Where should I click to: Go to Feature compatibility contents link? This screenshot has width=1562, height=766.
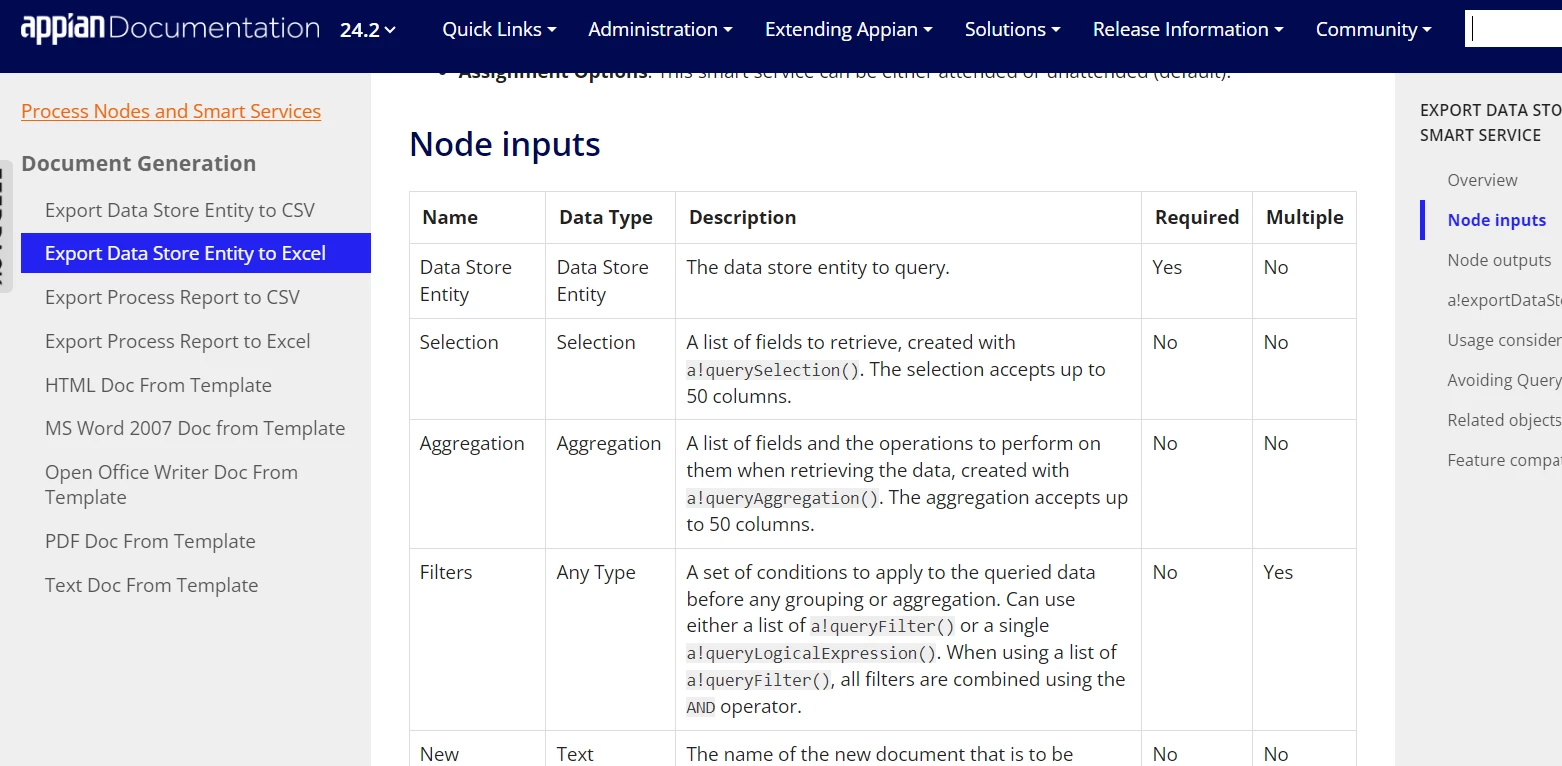pyautogui.click(x=1504, y=460)
